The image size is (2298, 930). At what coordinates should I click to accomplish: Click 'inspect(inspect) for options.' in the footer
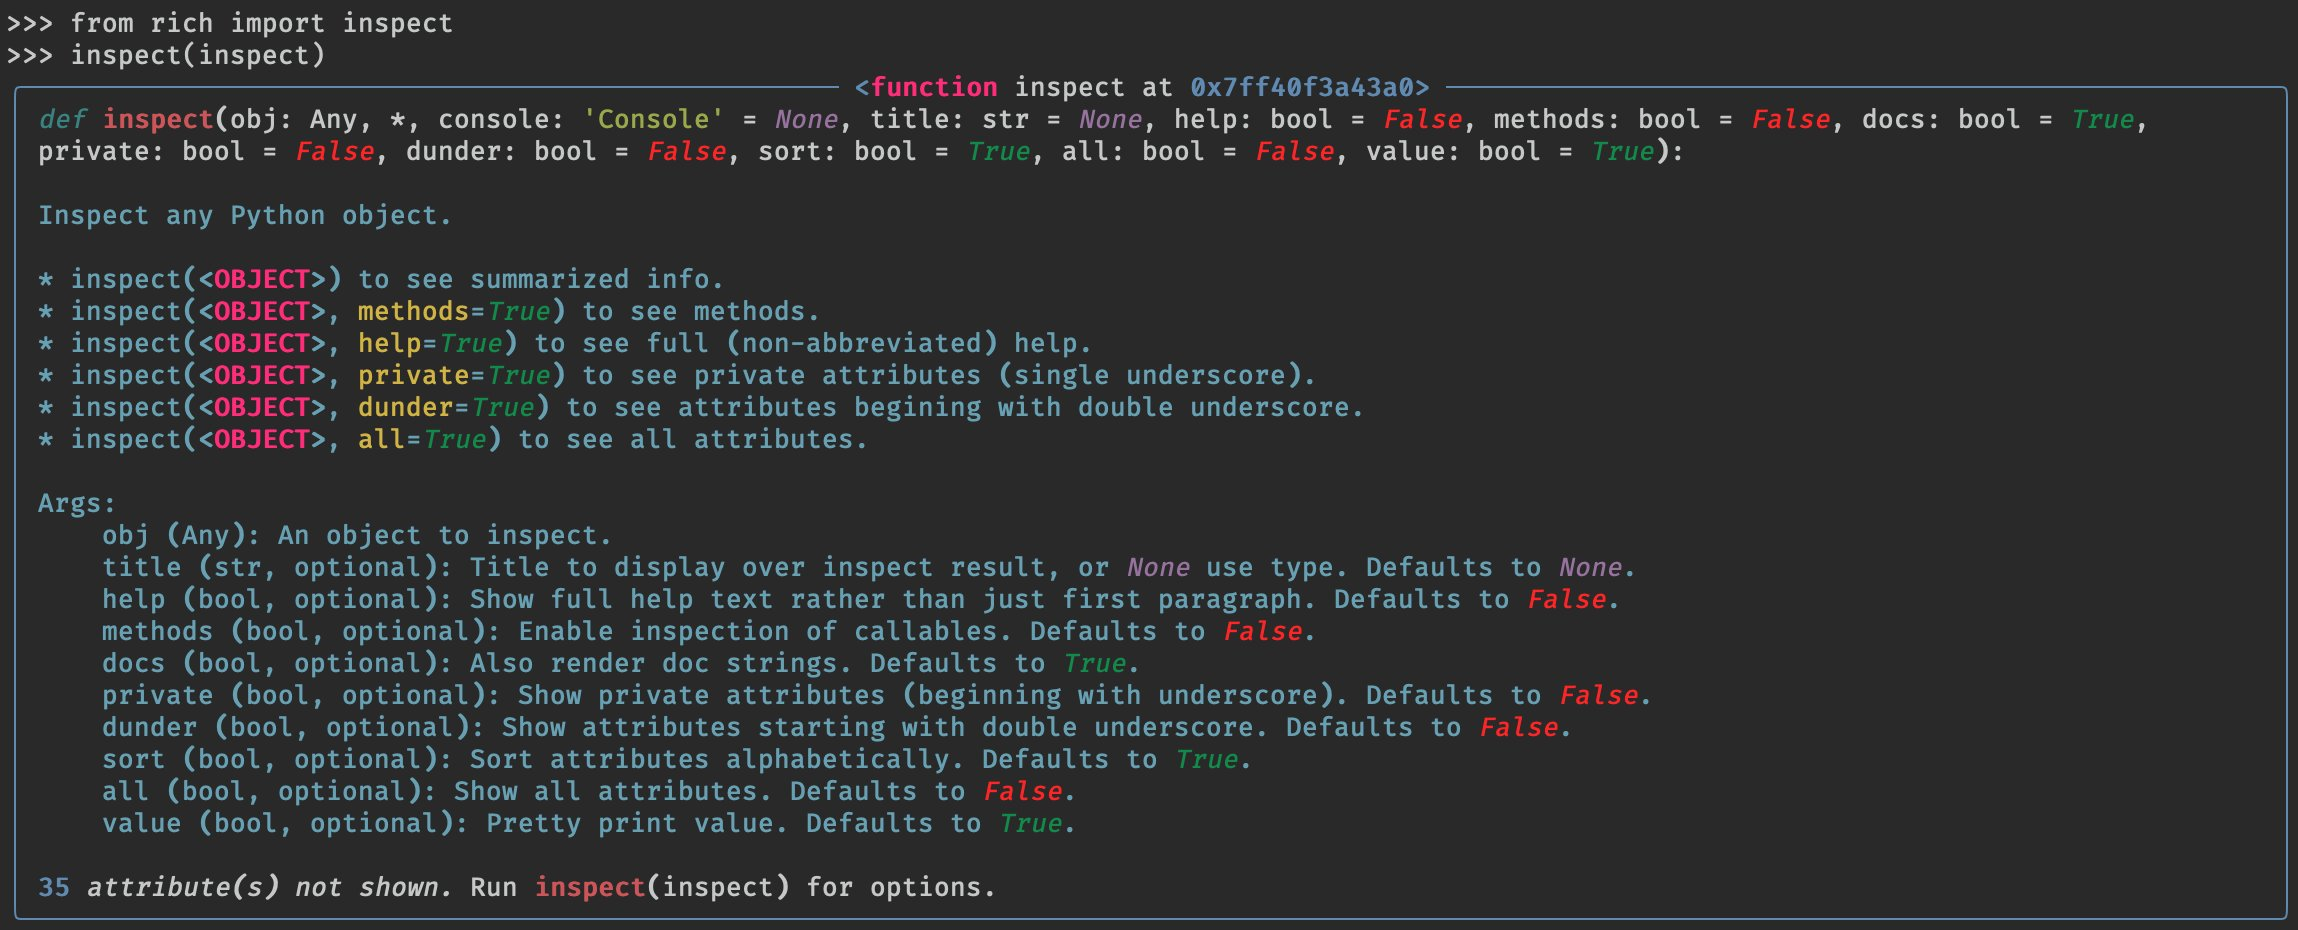[x=765, y=887]
